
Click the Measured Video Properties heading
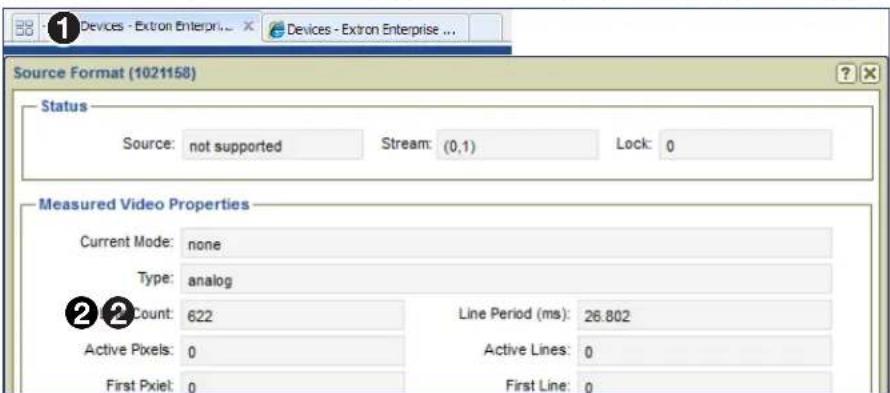pyautogui.click(x=144, y=204)
